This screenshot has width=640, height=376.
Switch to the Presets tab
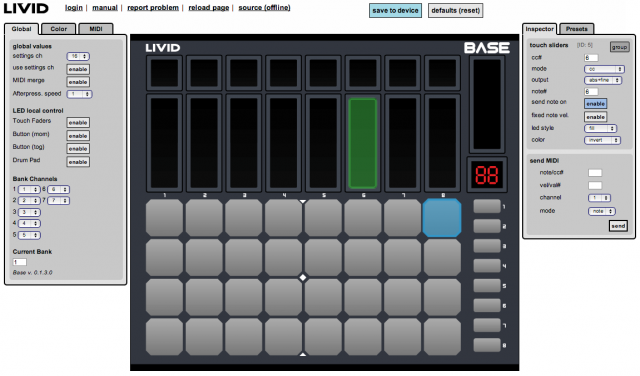click(576, 29)
